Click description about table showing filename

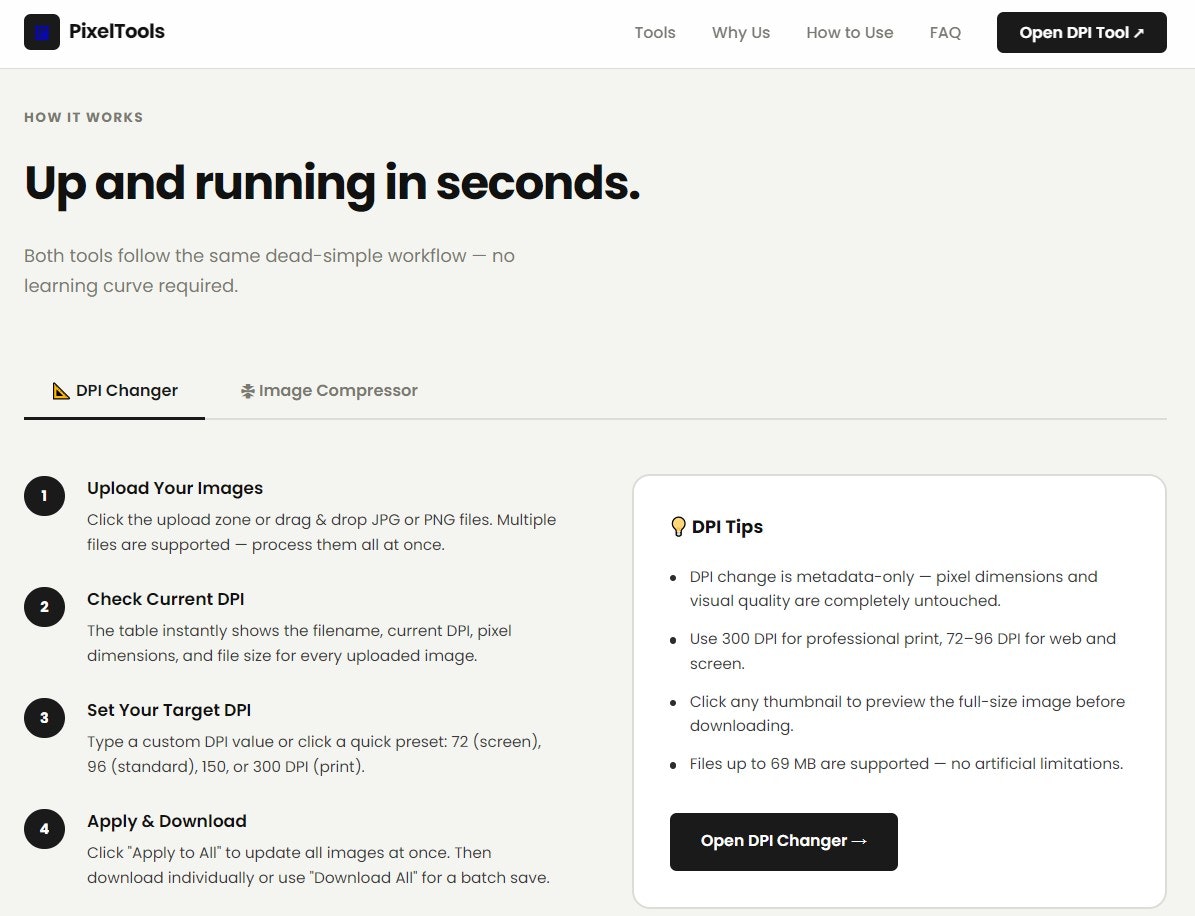pos(299,642)
